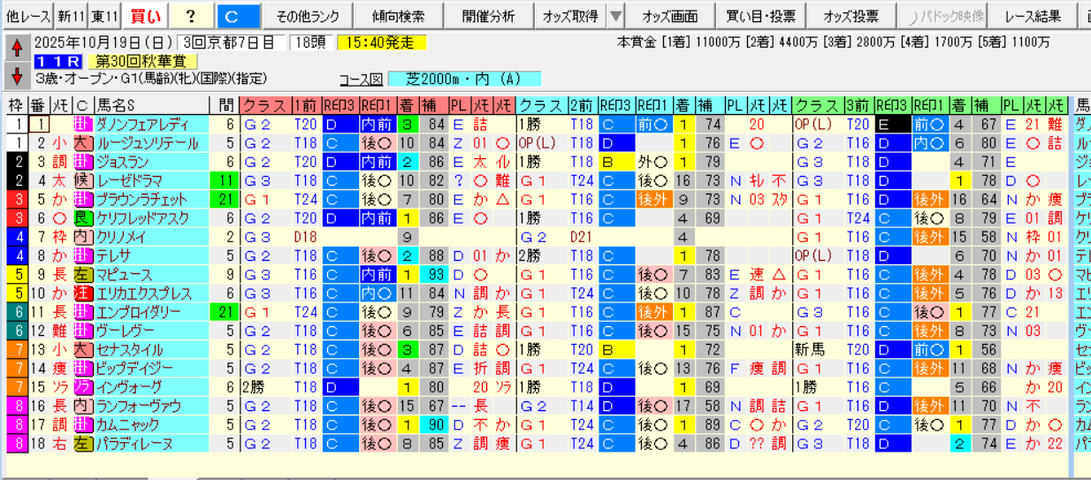
Task: Click the 18頭 runner count field
Action: pos(310,43)
